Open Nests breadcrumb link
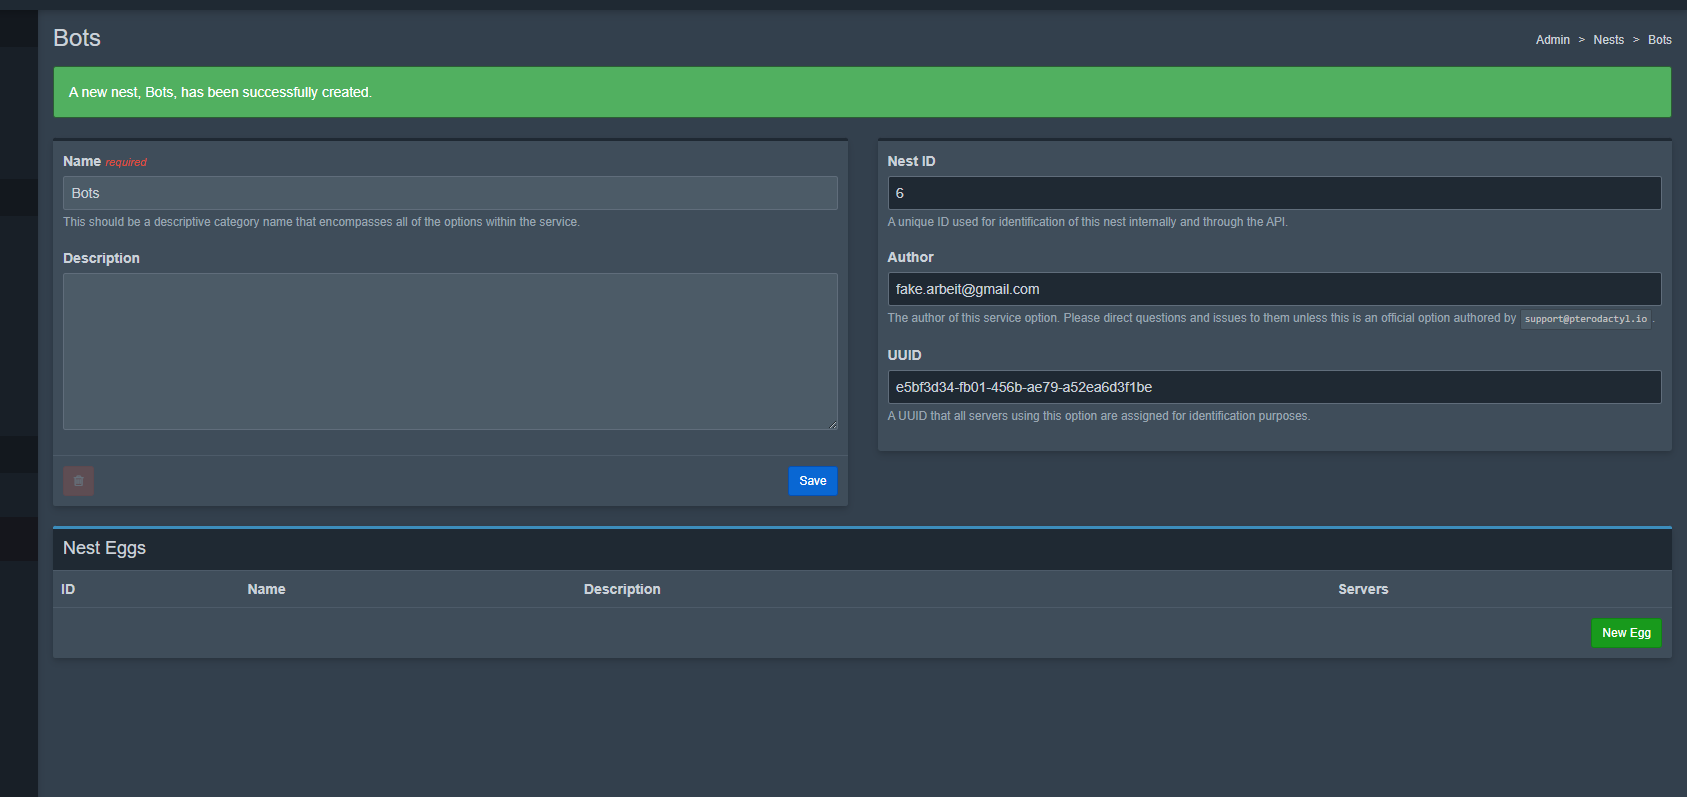Viewport: 1687px width, 797px height. coord(1608,40)
